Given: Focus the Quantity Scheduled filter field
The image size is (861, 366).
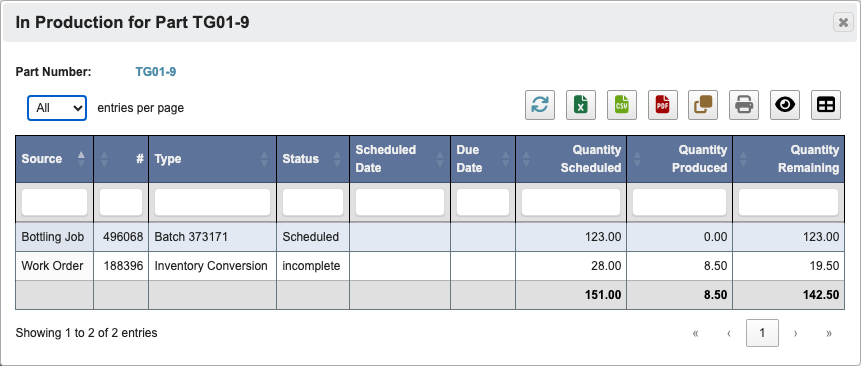Looking at the screenshot, I should tap(571, 202).
